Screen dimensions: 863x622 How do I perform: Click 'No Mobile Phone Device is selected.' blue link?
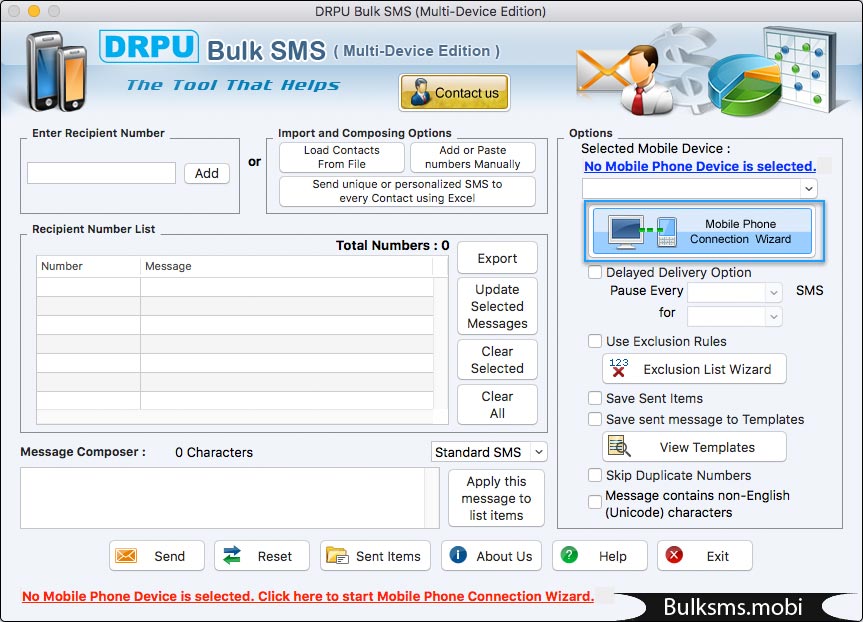pos(700,166)
